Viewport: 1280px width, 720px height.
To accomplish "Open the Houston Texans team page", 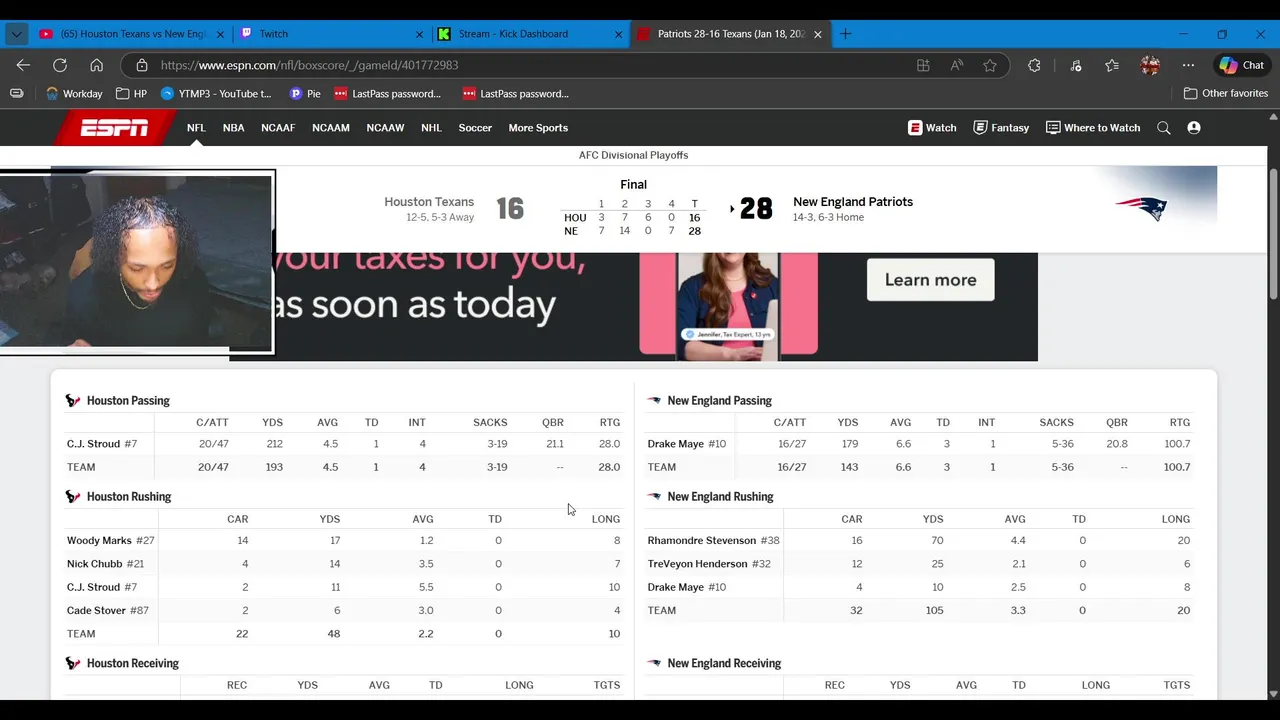I will point(429,202).
